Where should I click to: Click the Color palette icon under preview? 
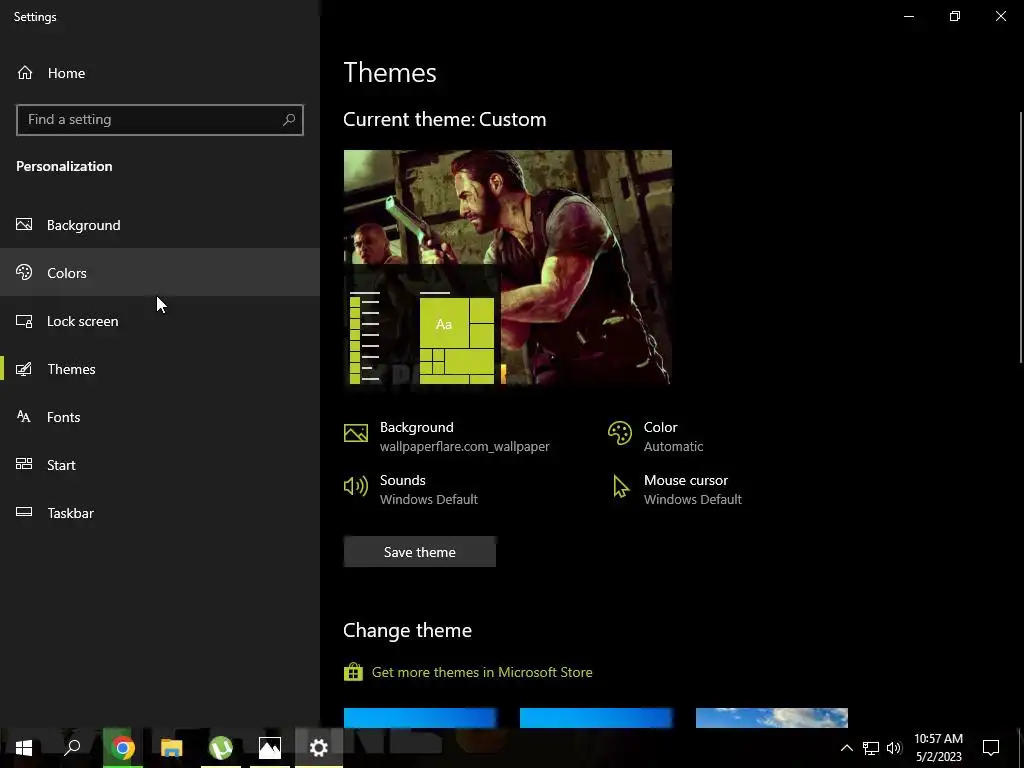620,433
